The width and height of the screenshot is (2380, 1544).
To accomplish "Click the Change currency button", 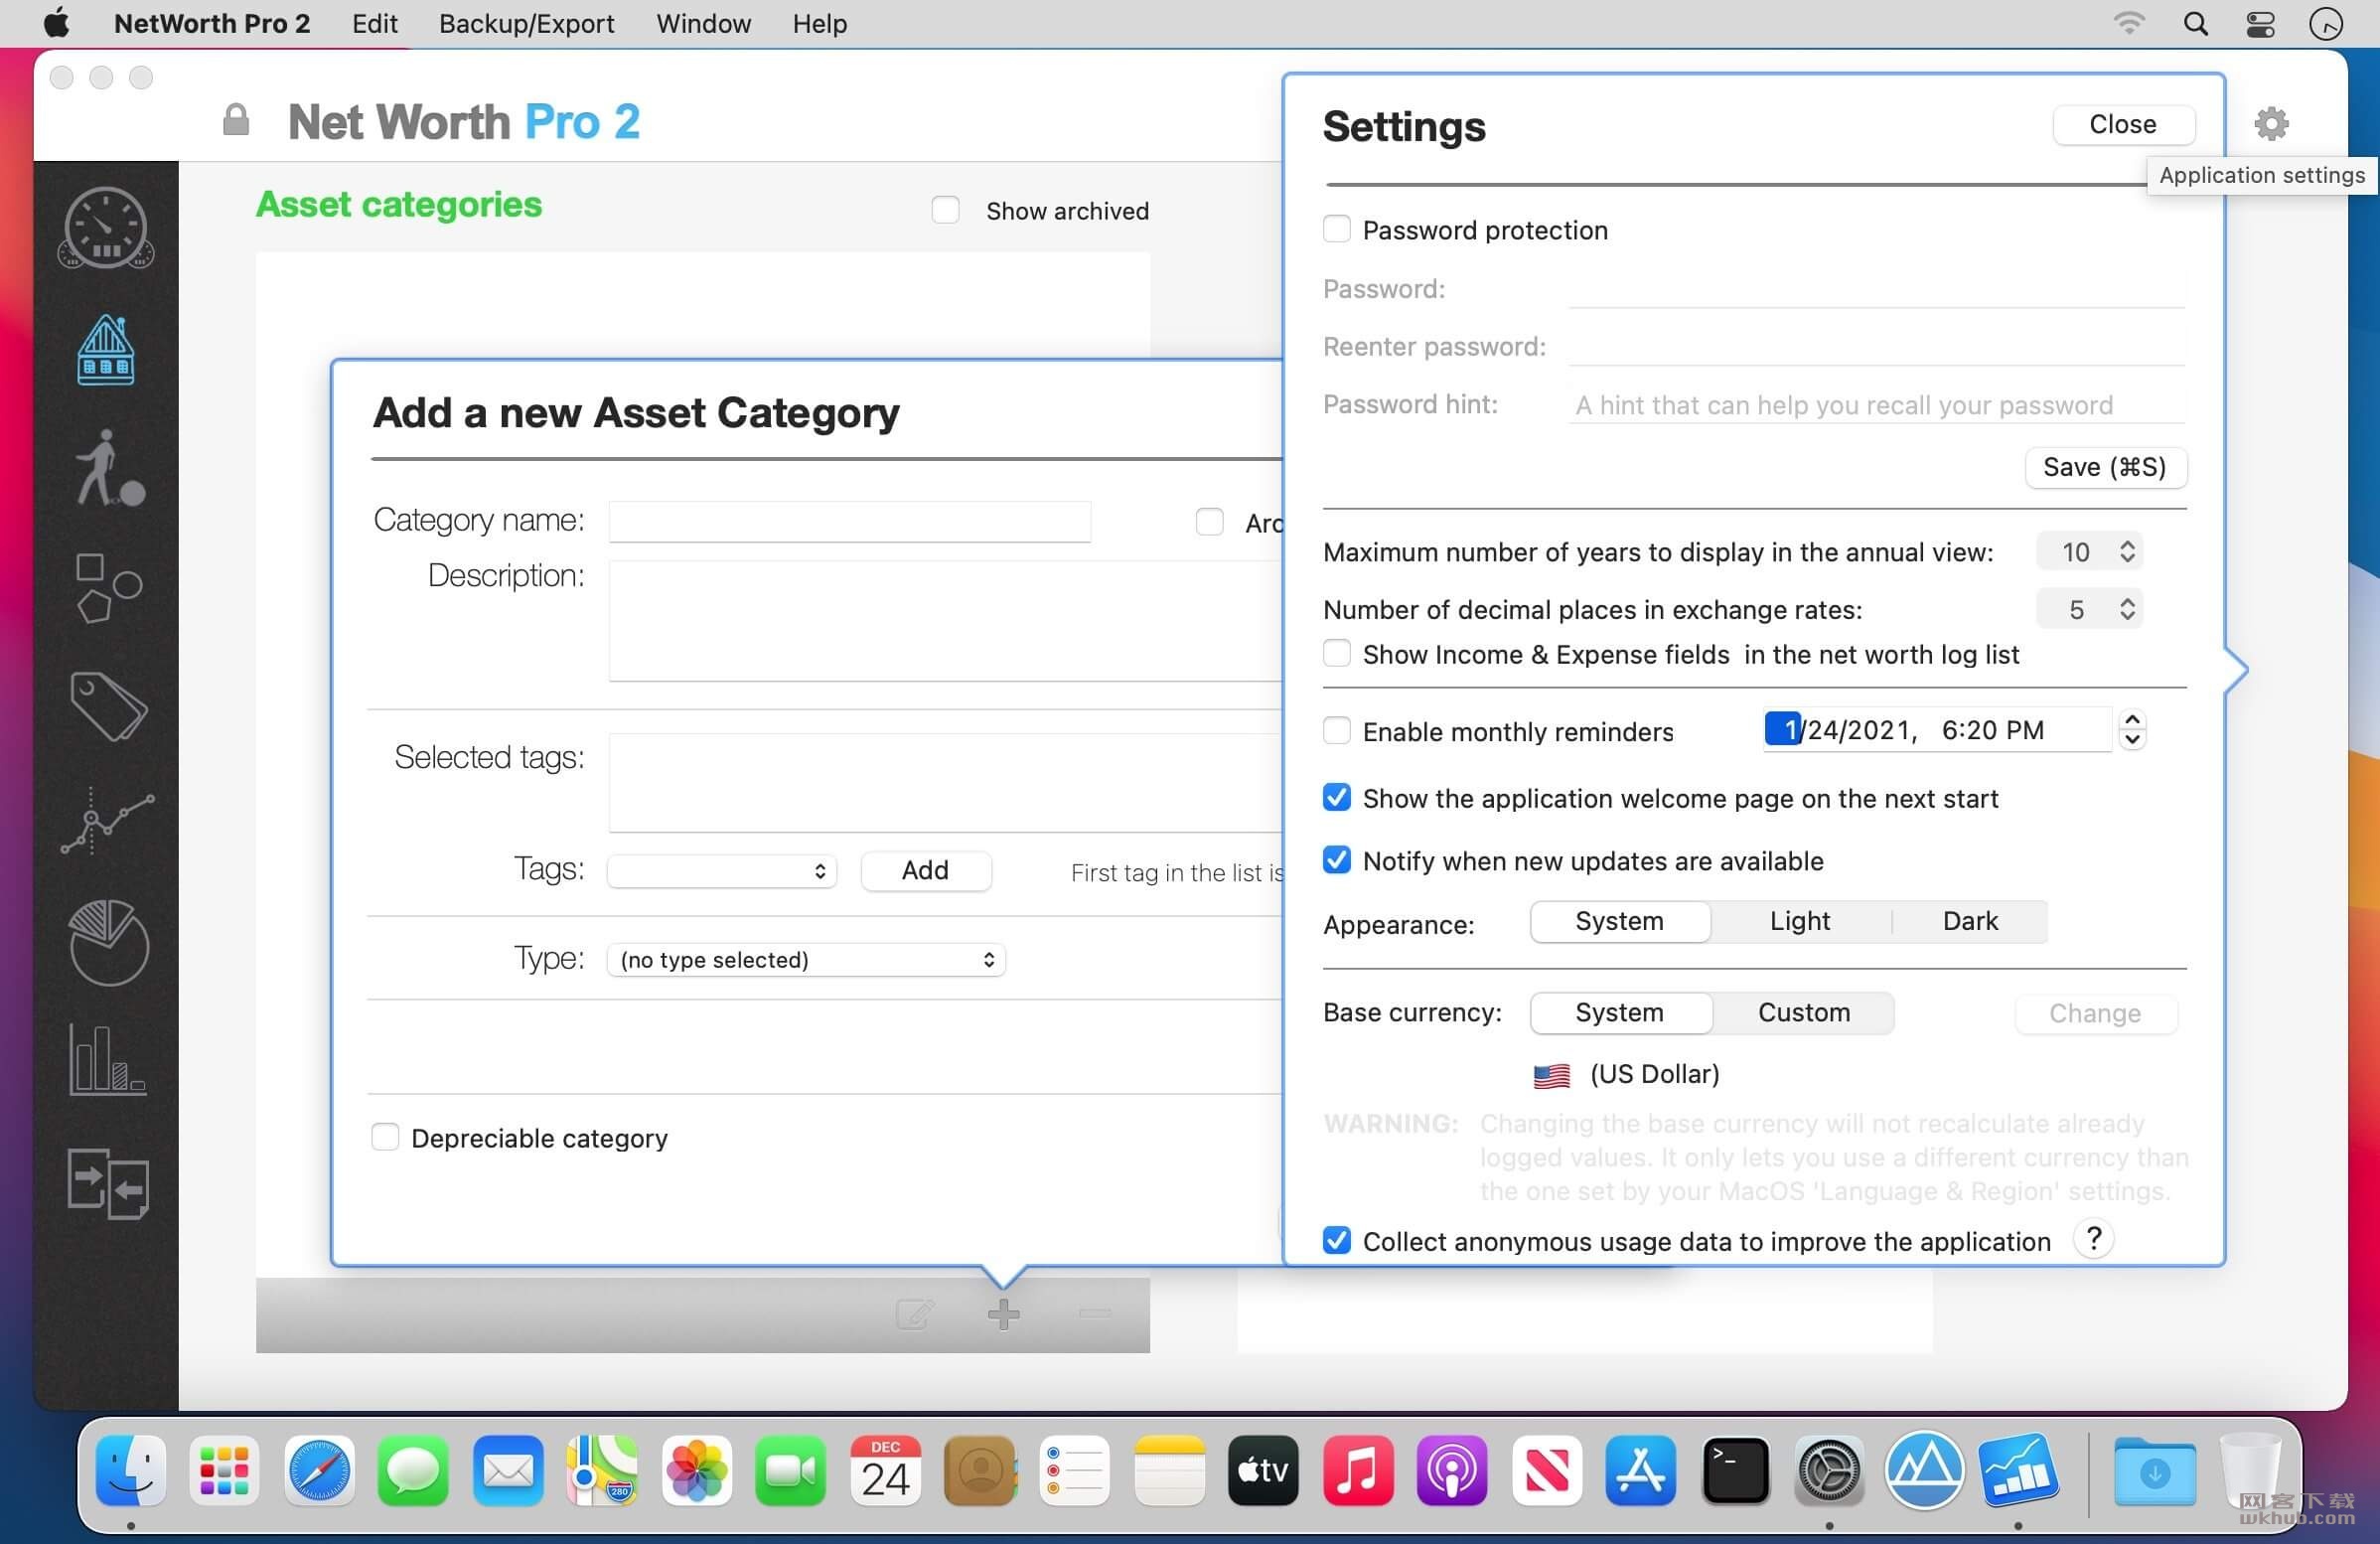I will [x=2095, y=1013].
